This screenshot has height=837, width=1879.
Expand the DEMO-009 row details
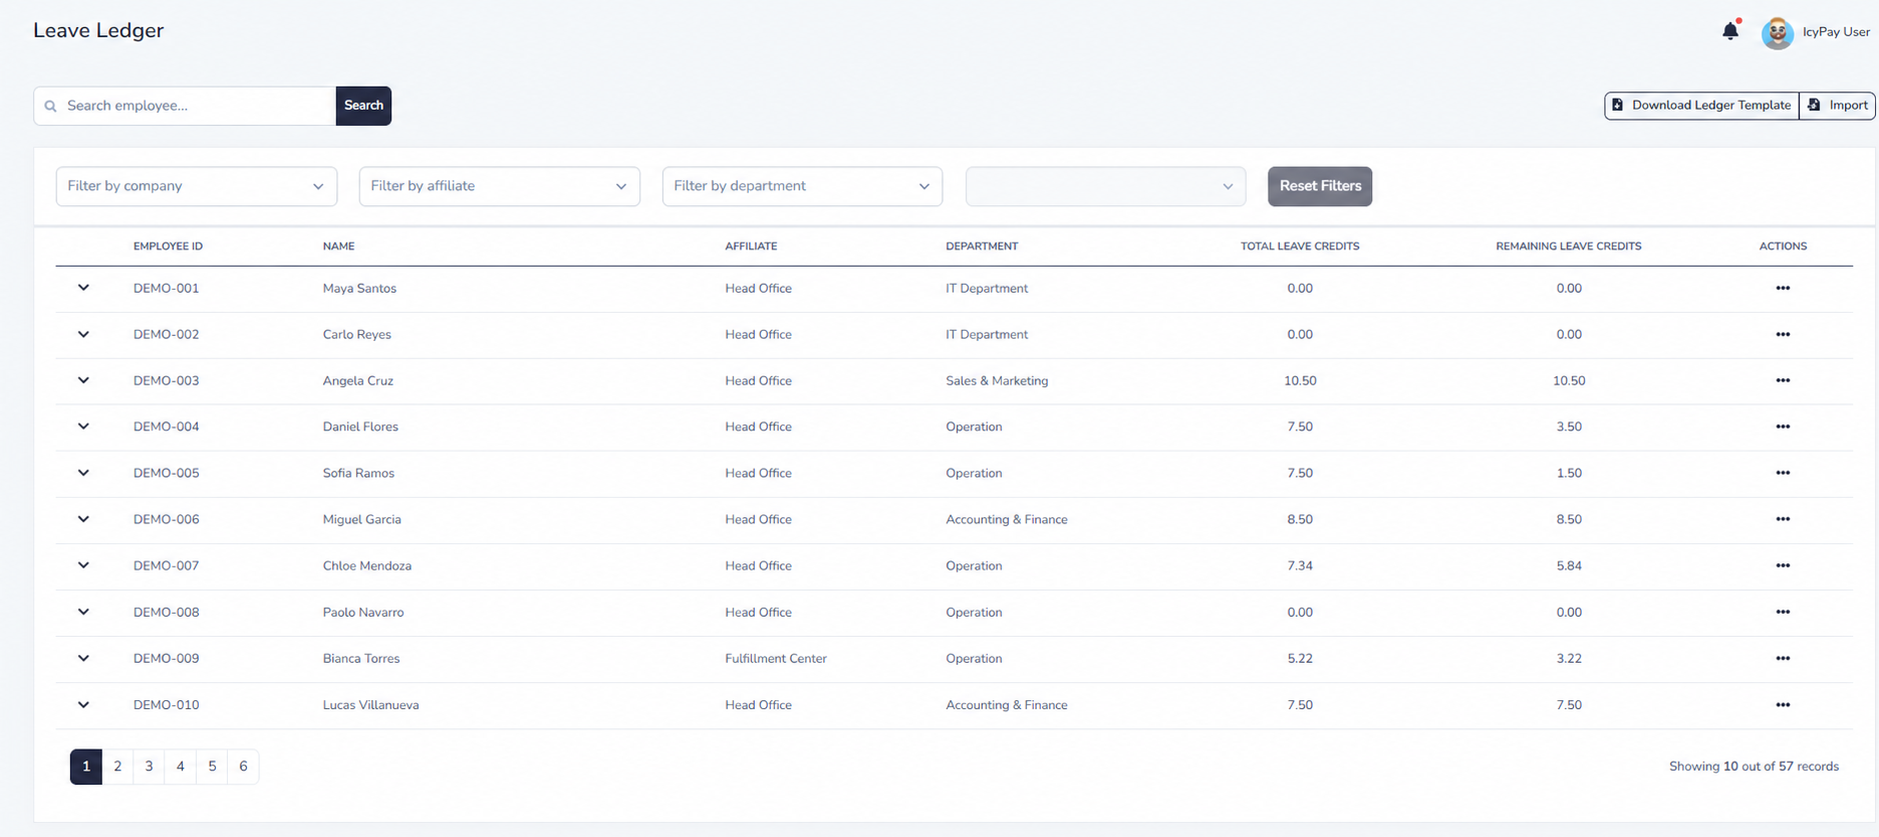coord(83,658)
